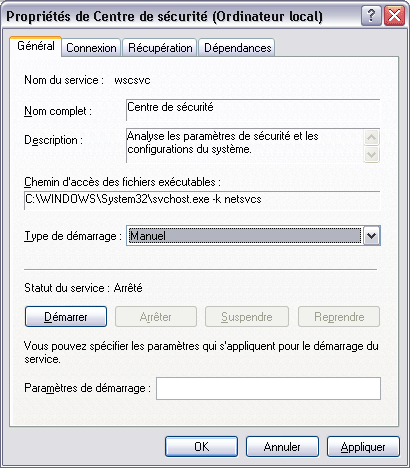
Task: Close the Propriétés de Centre de sécurité dialog
Action: [394, 16]
